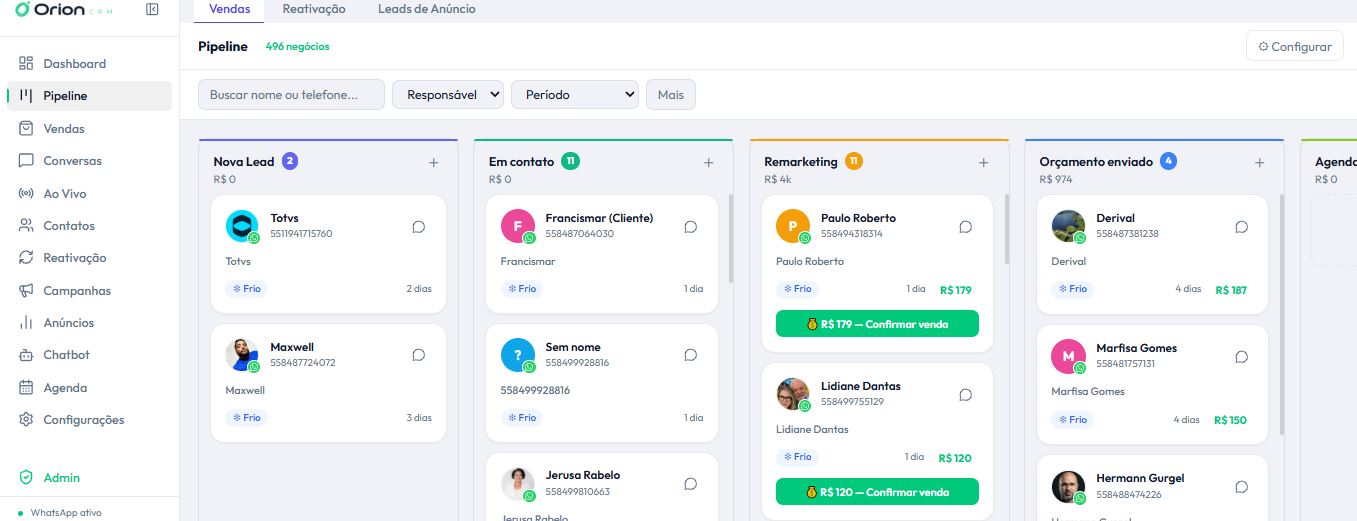Add a deal to Remarketing column
Image resolution: width=1357 pixels, height=521 pixels.
coord(983,162)
